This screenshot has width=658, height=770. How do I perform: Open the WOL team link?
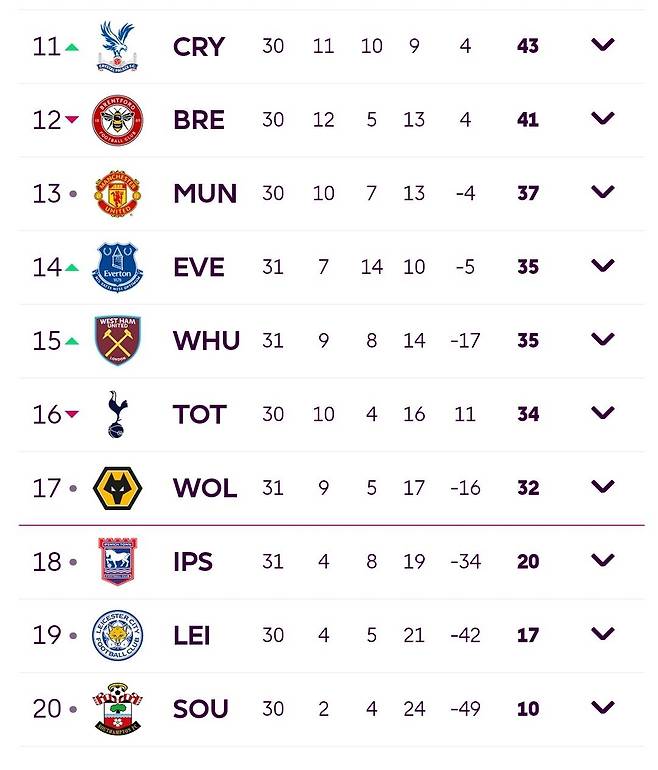[205, 489]
